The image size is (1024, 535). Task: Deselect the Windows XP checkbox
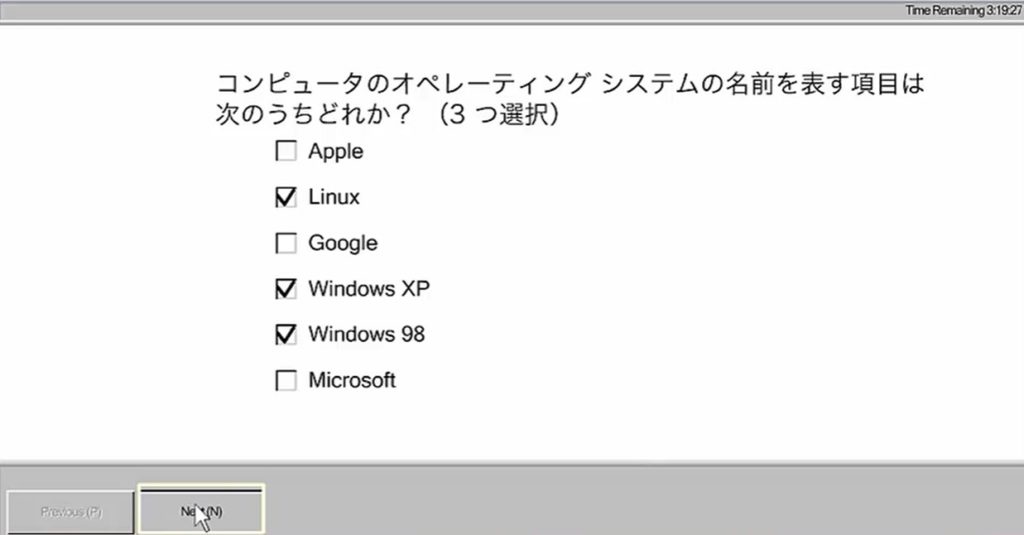[286, 289]
